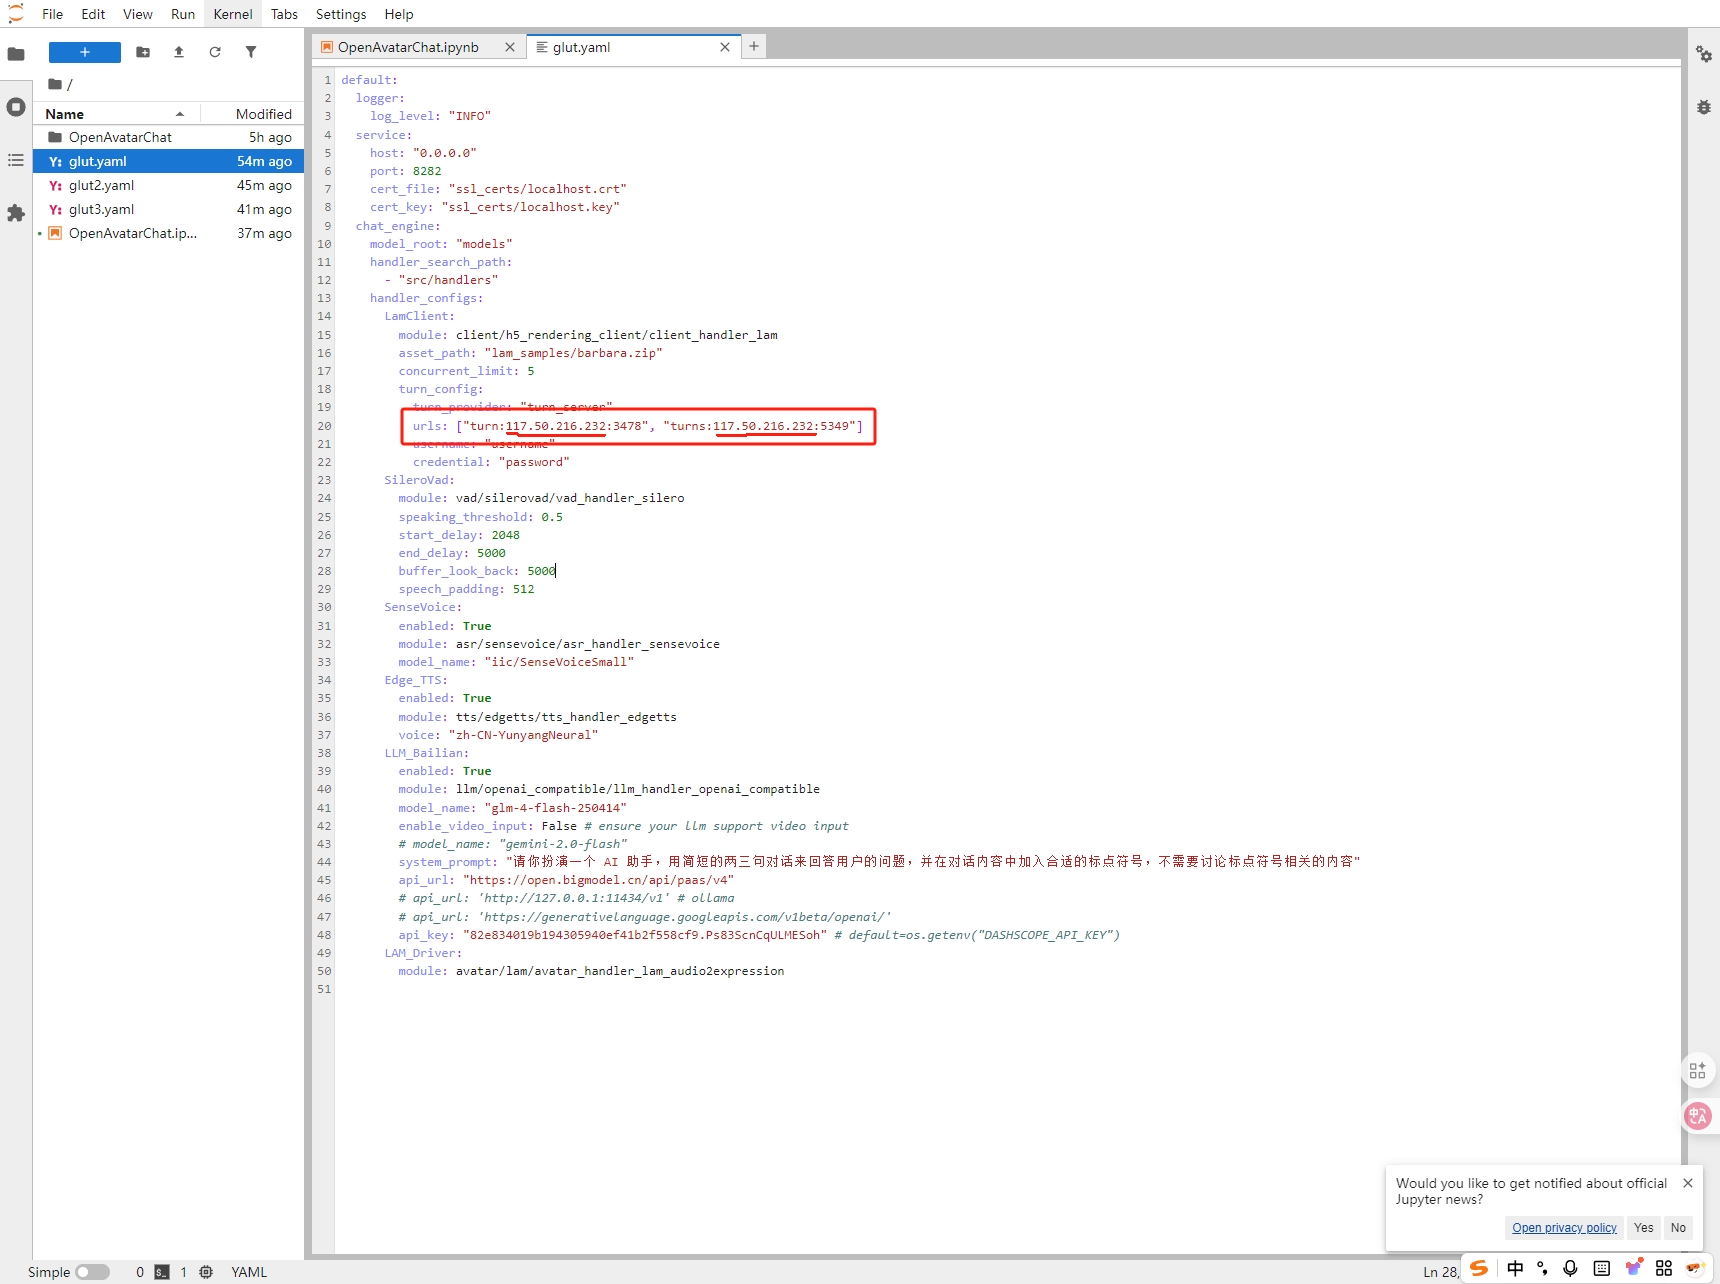This screenshot has height=1284, width=1720.
Task: Open the Kernel menu
Action: point(233,14)
